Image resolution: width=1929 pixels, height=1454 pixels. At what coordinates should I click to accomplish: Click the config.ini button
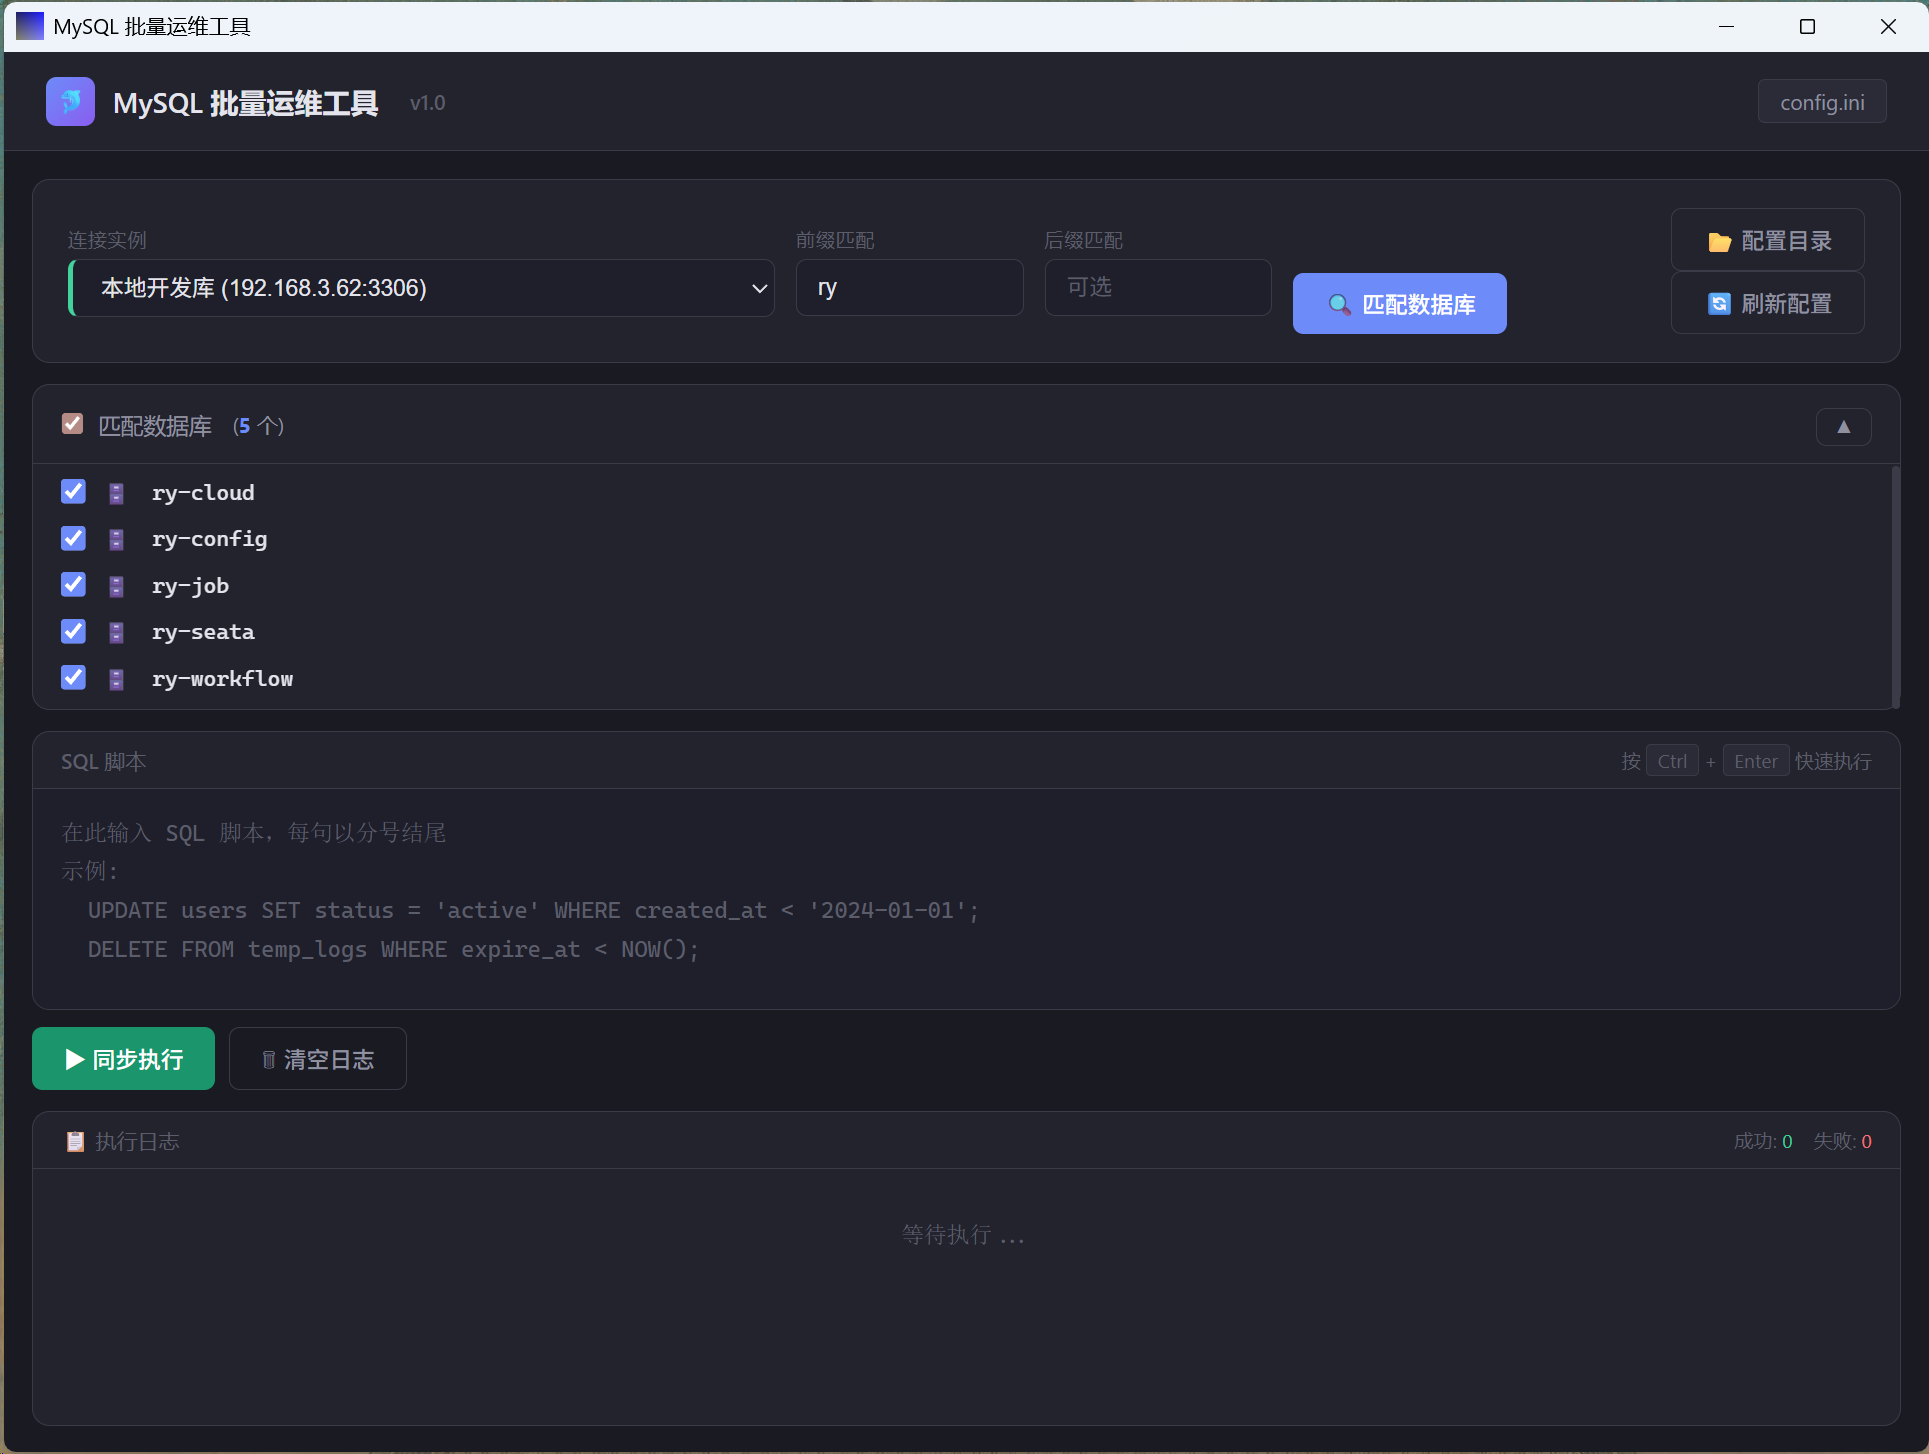pyautogui.click(x=1822, y=102)
